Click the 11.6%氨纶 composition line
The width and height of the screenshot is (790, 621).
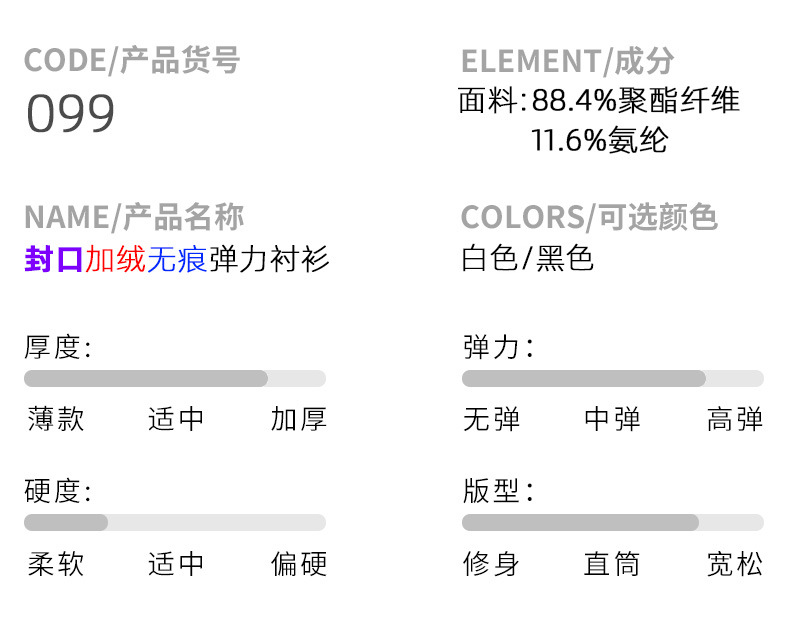(598, 140)
